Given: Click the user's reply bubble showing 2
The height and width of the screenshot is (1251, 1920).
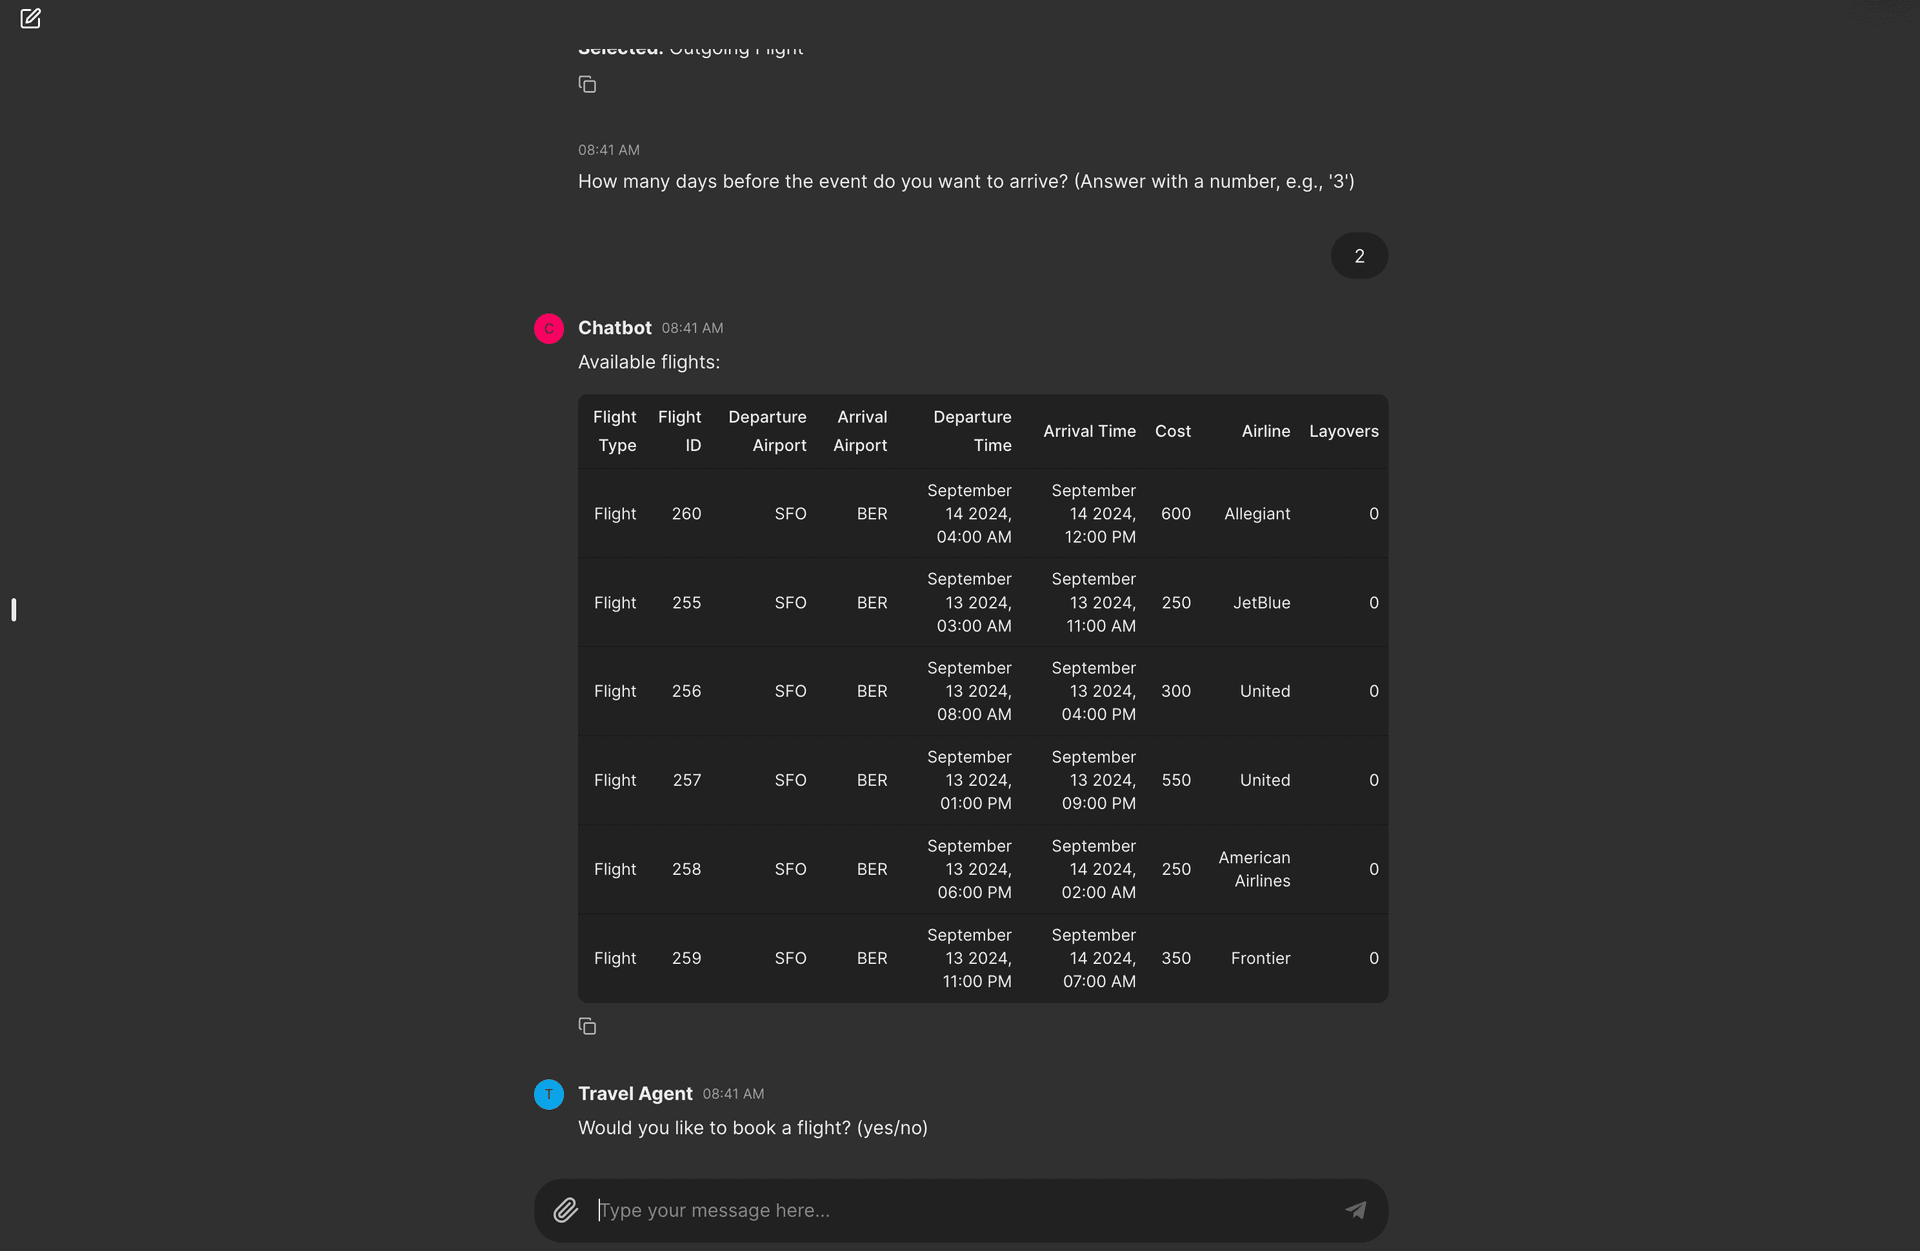Looking at the screenshot, I should click(x=1359, y=255).
